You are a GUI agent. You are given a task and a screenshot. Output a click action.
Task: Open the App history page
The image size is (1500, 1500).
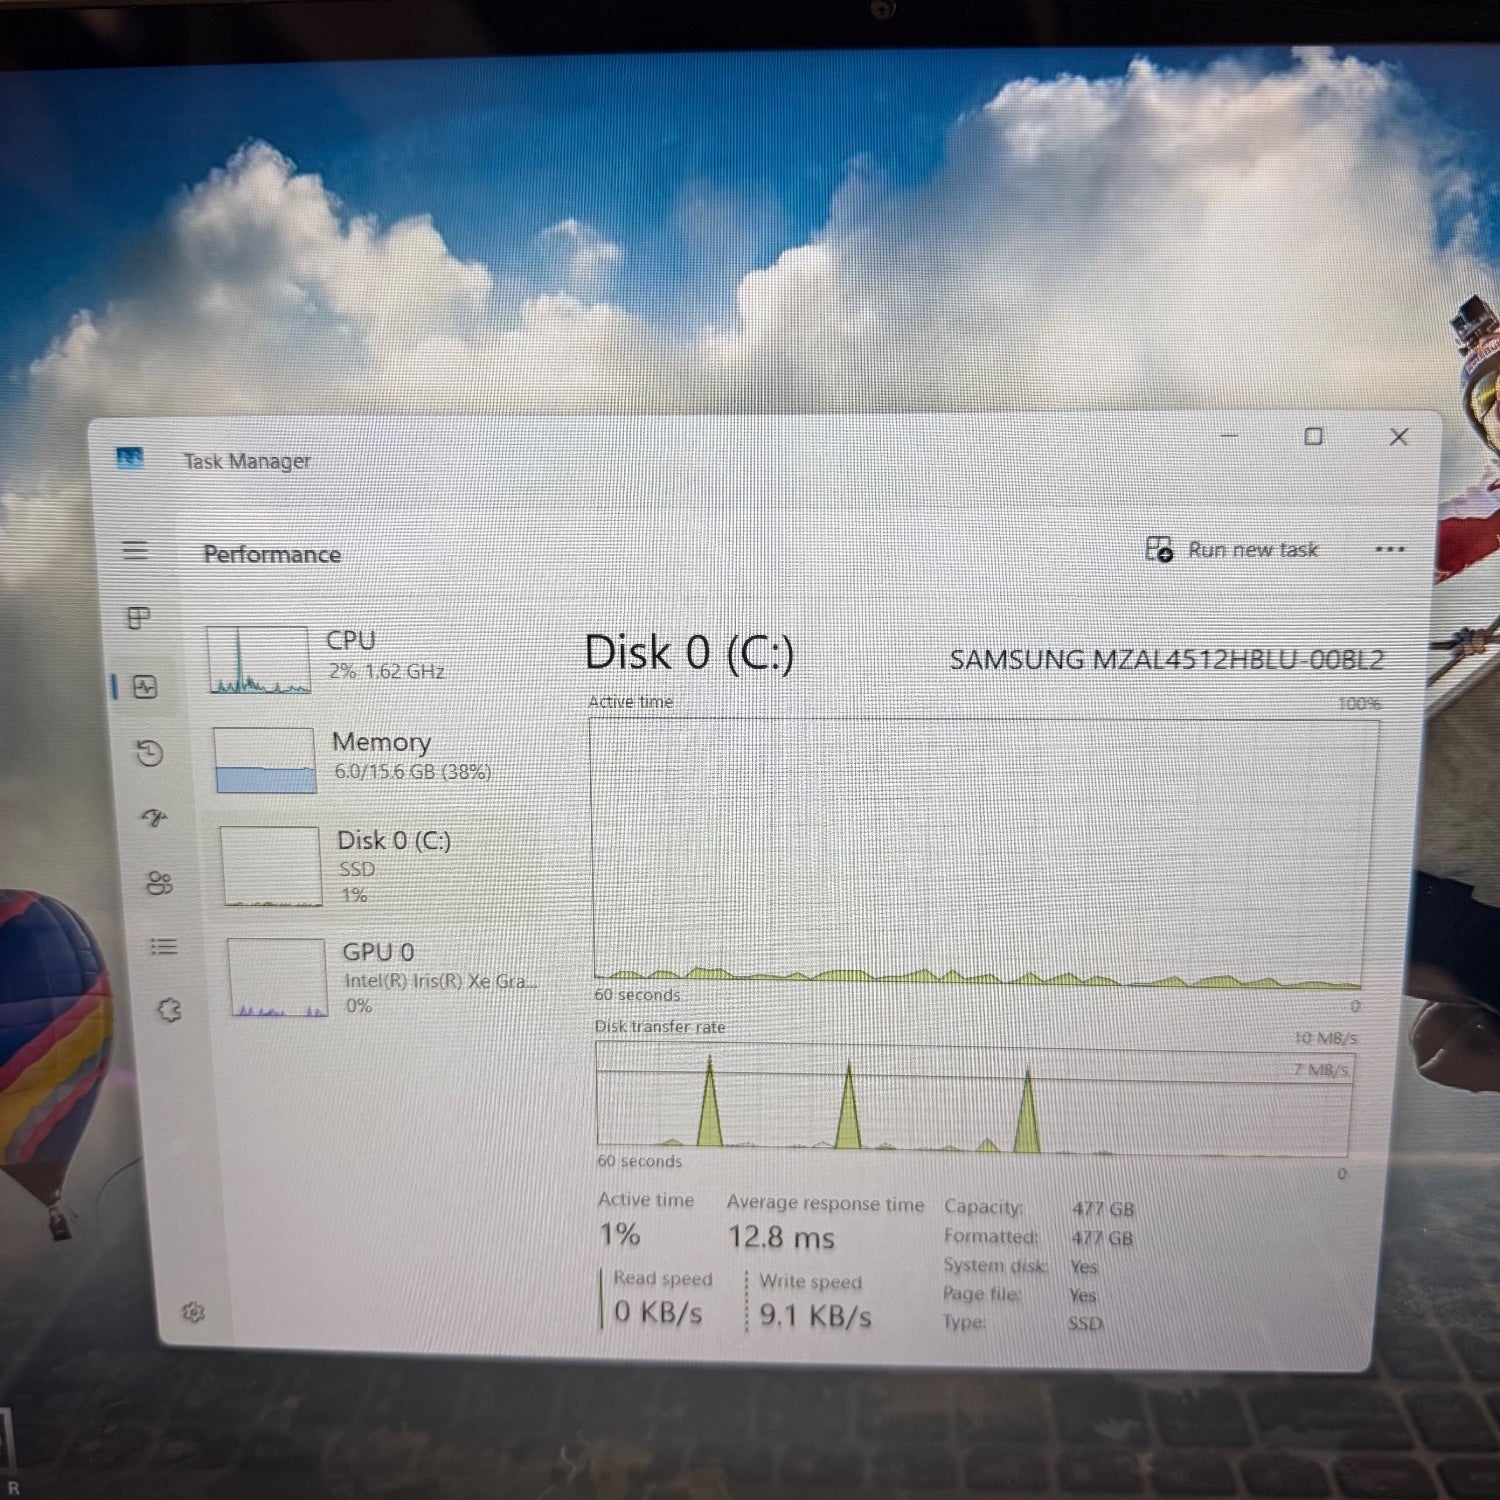point(150,753)
